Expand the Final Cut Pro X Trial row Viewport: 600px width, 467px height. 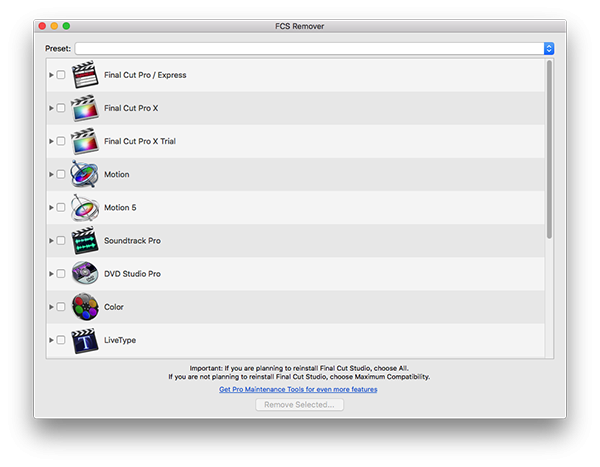tap(51, 141)
